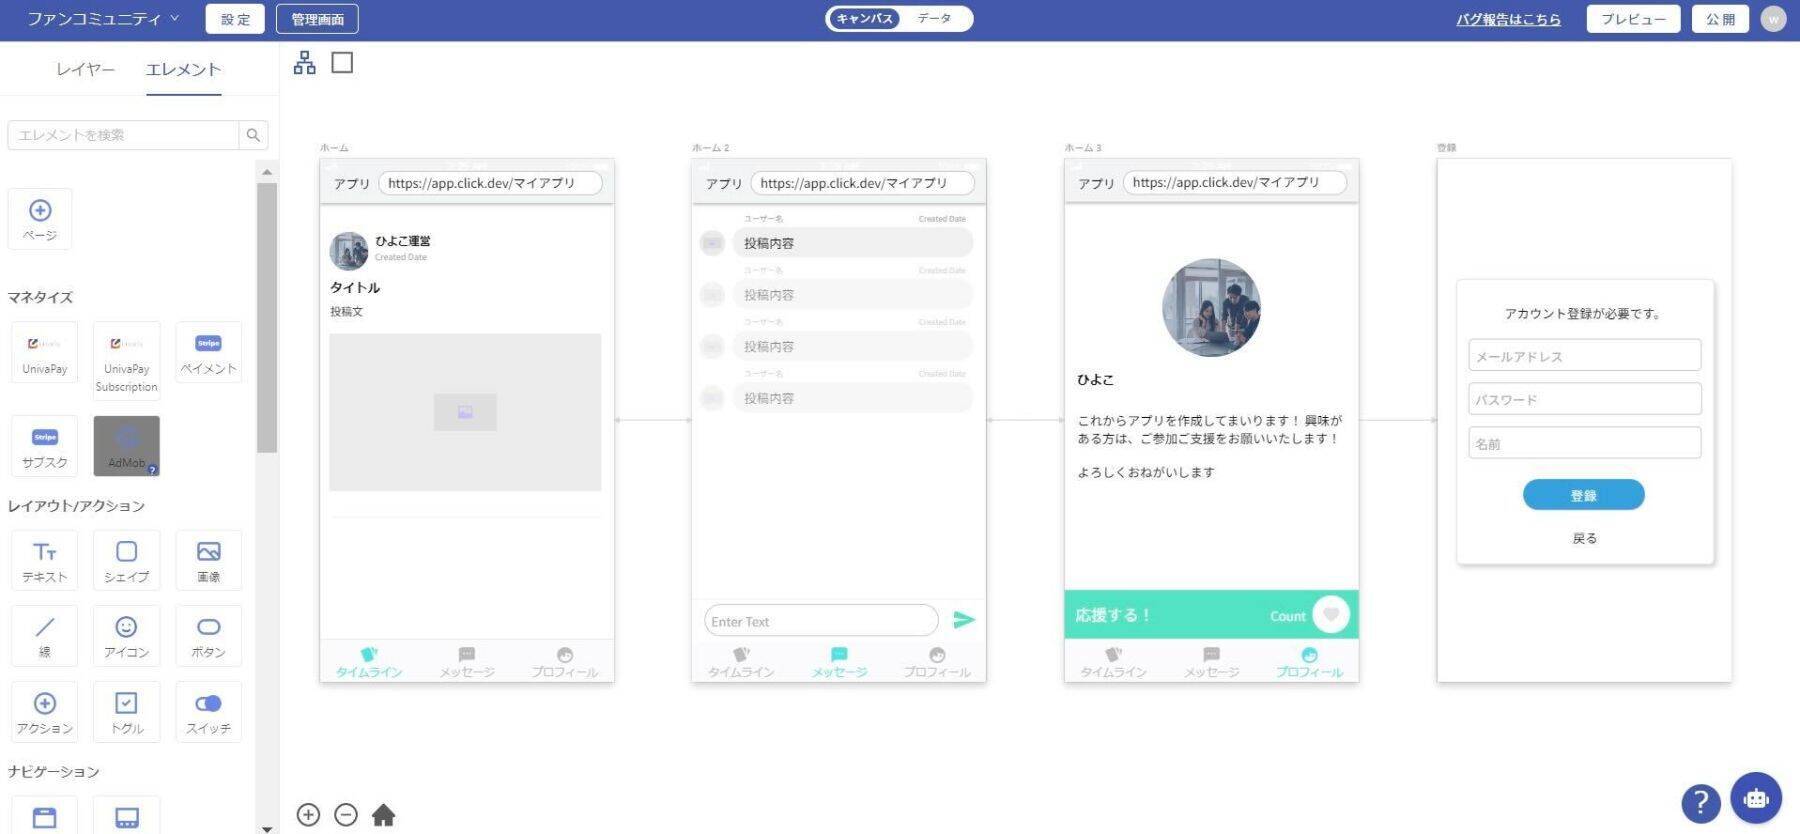
Task: Click the プレビュー button
Action: (x=1632, y=19)
